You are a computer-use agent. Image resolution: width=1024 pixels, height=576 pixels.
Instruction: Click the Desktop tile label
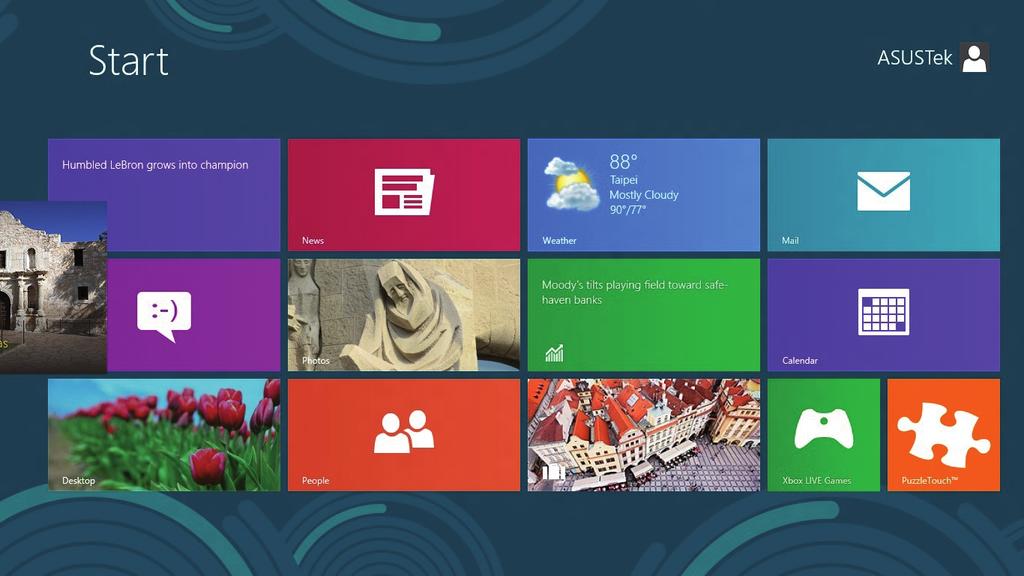pyautogui.click(x=78, y=481)
